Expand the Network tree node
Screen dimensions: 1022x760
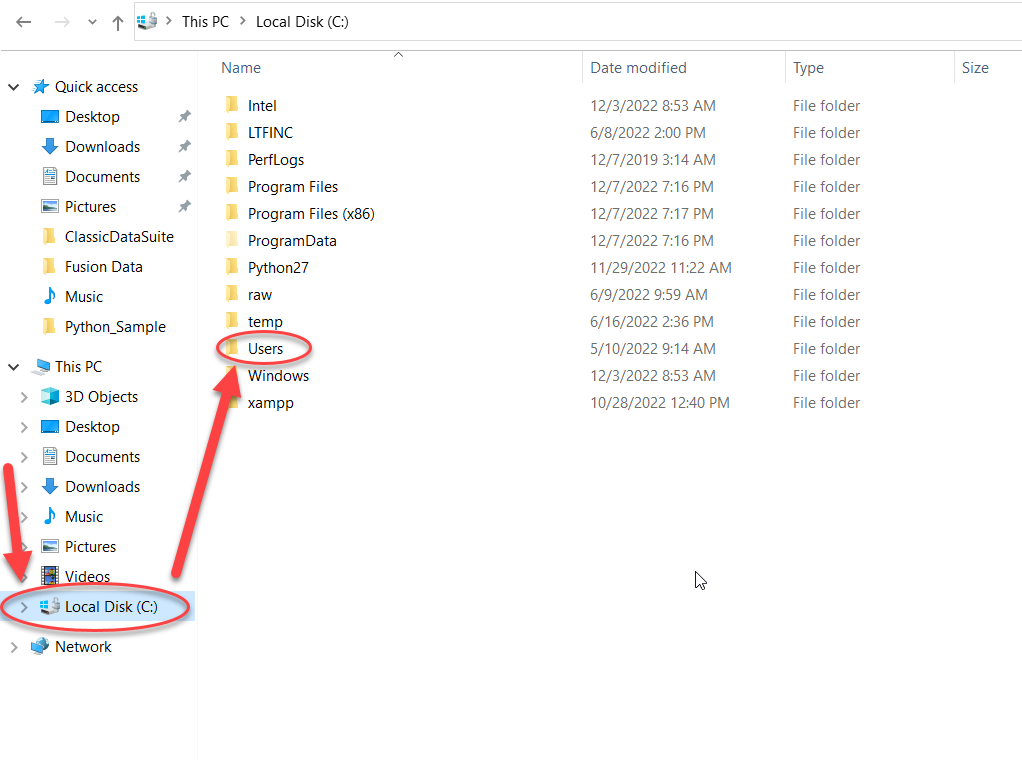click(14, 647)
